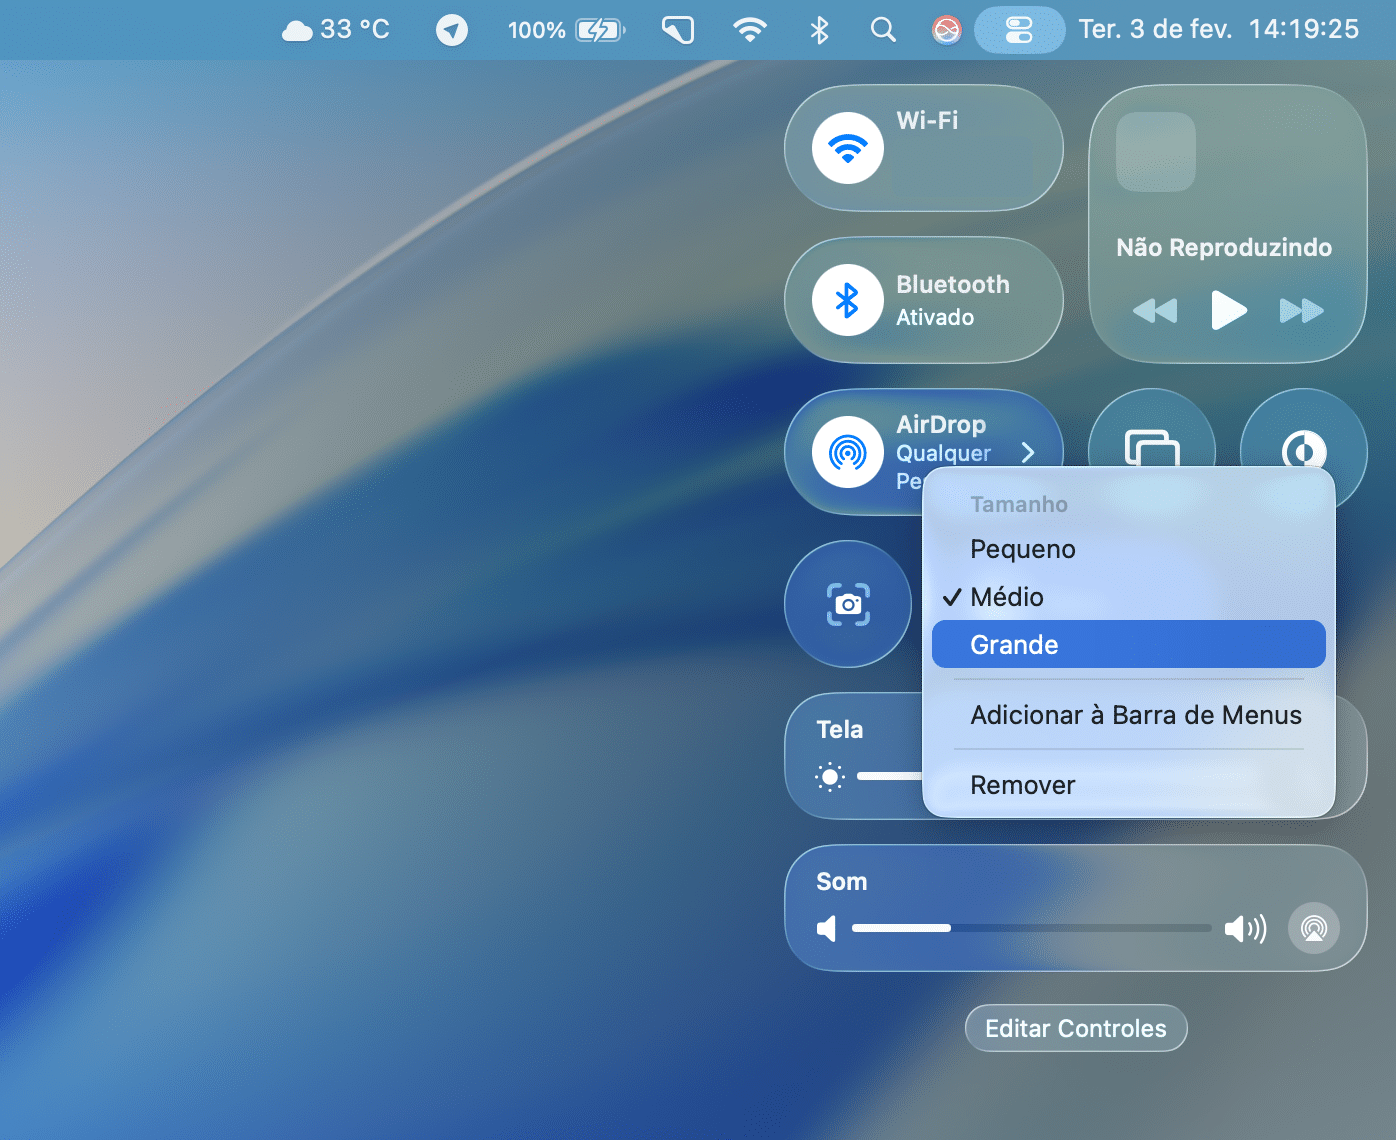Open AirPlay audio output icon
This screenshot has height=1140, width=1396.
point(1313,928)
